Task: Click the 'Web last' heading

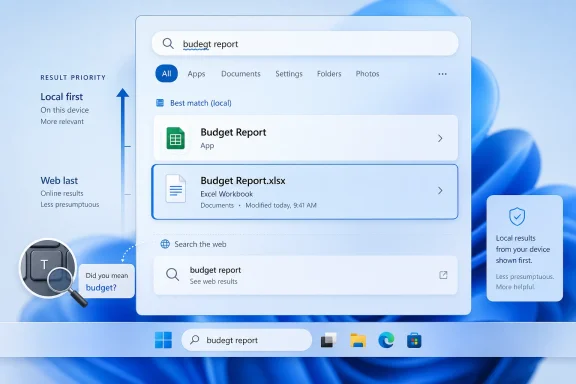Action: click(59, 180)
